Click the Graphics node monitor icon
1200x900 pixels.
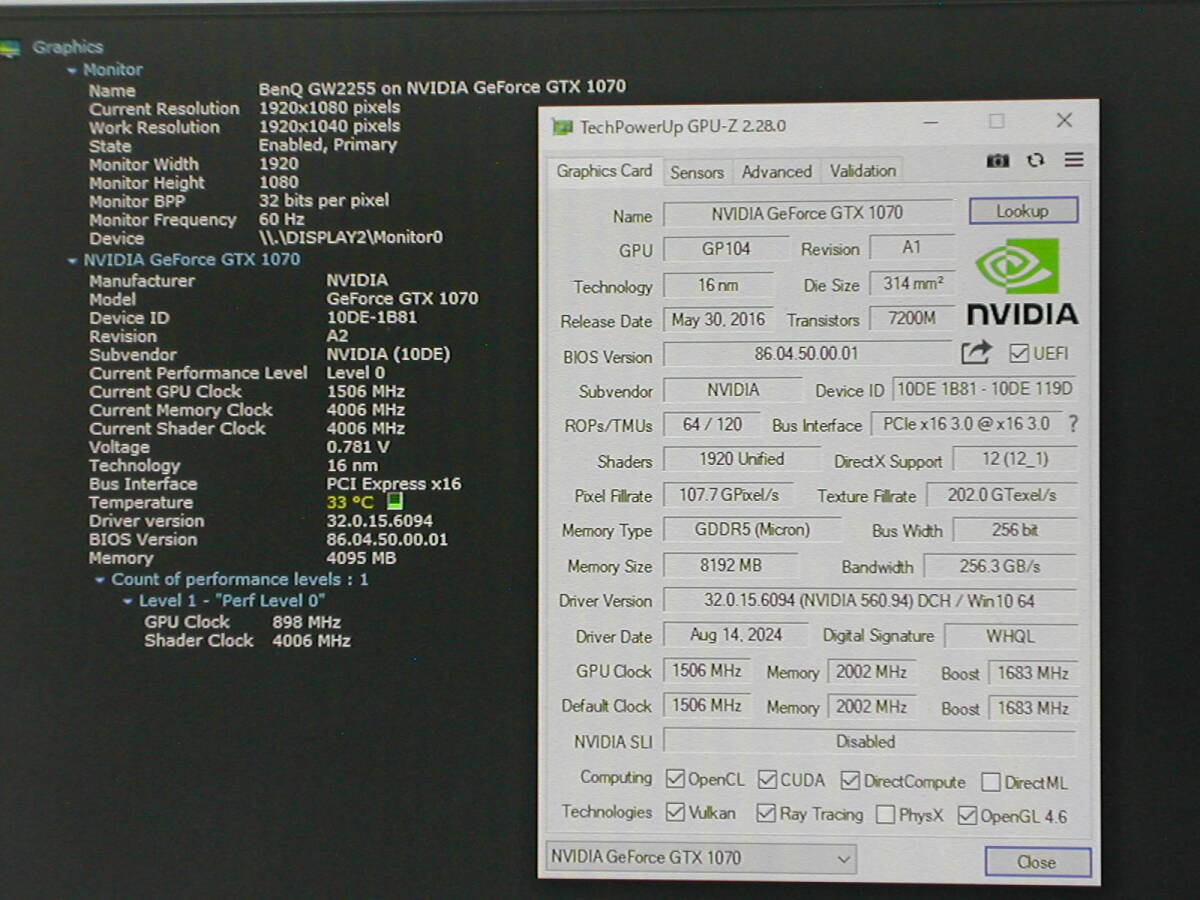[10, 46]
